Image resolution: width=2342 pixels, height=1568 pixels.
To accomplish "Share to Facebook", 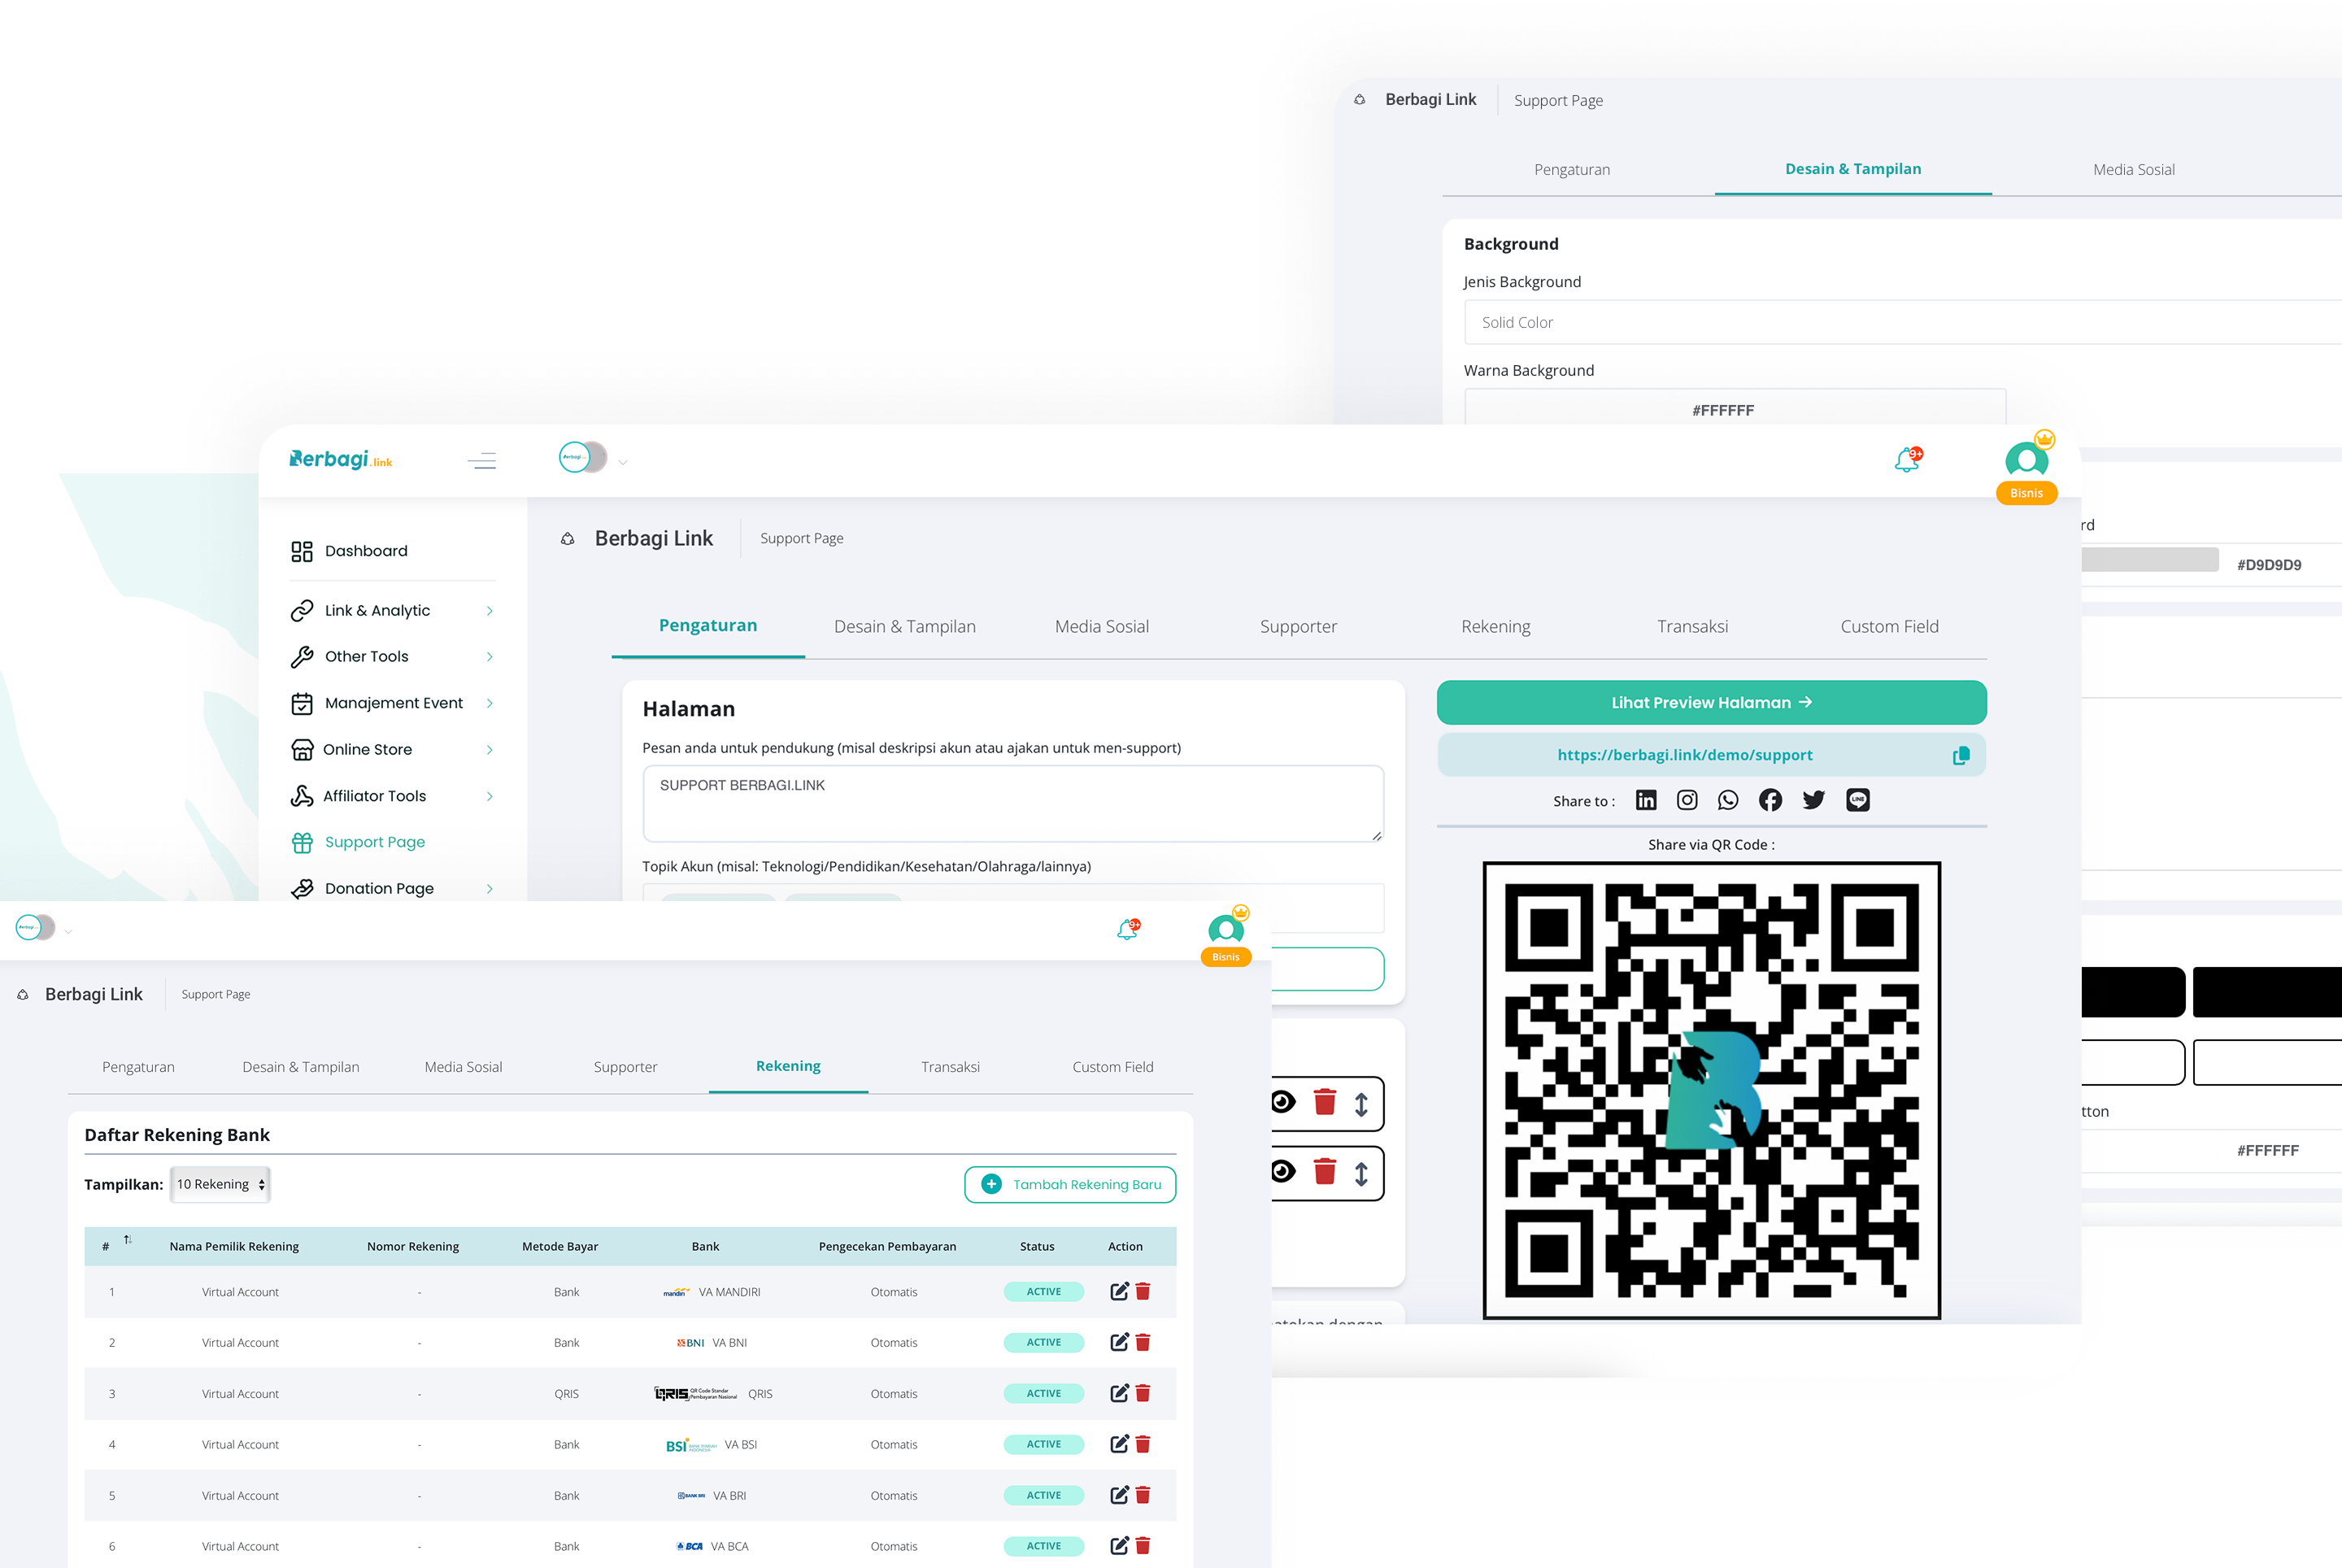I will pos(1770,800).
